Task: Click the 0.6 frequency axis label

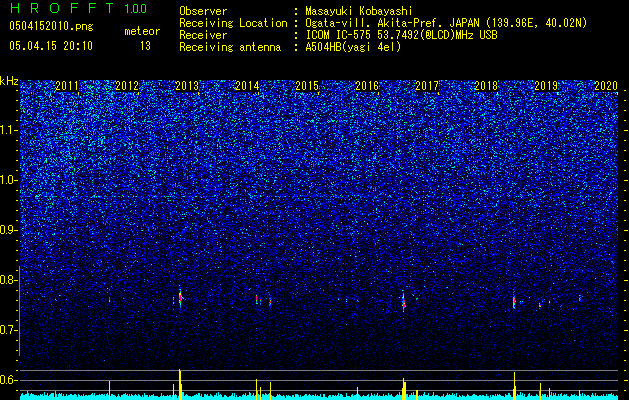Action: tap(9, 380)
